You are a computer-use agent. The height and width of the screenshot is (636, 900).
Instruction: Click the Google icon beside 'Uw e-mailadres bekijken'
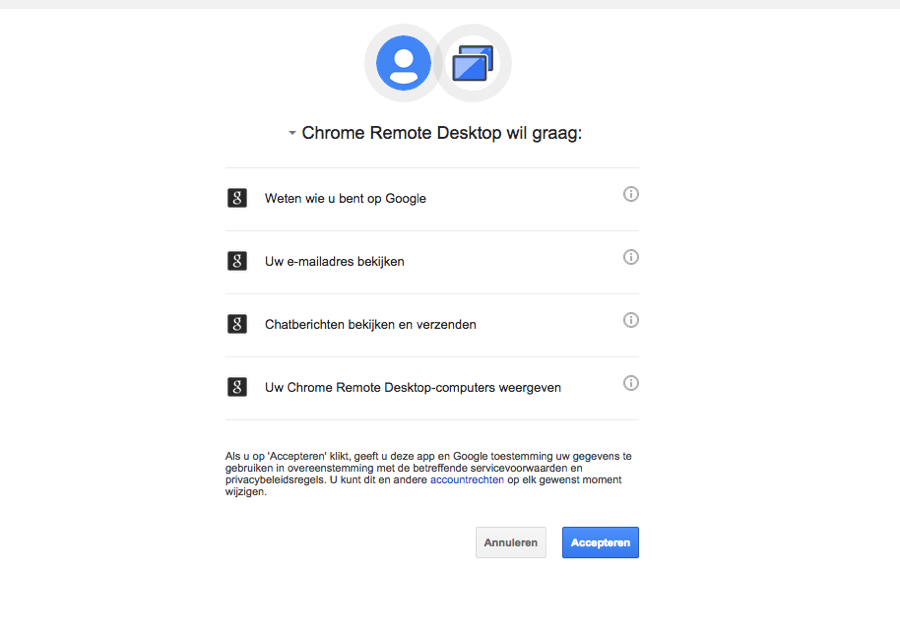237,261
